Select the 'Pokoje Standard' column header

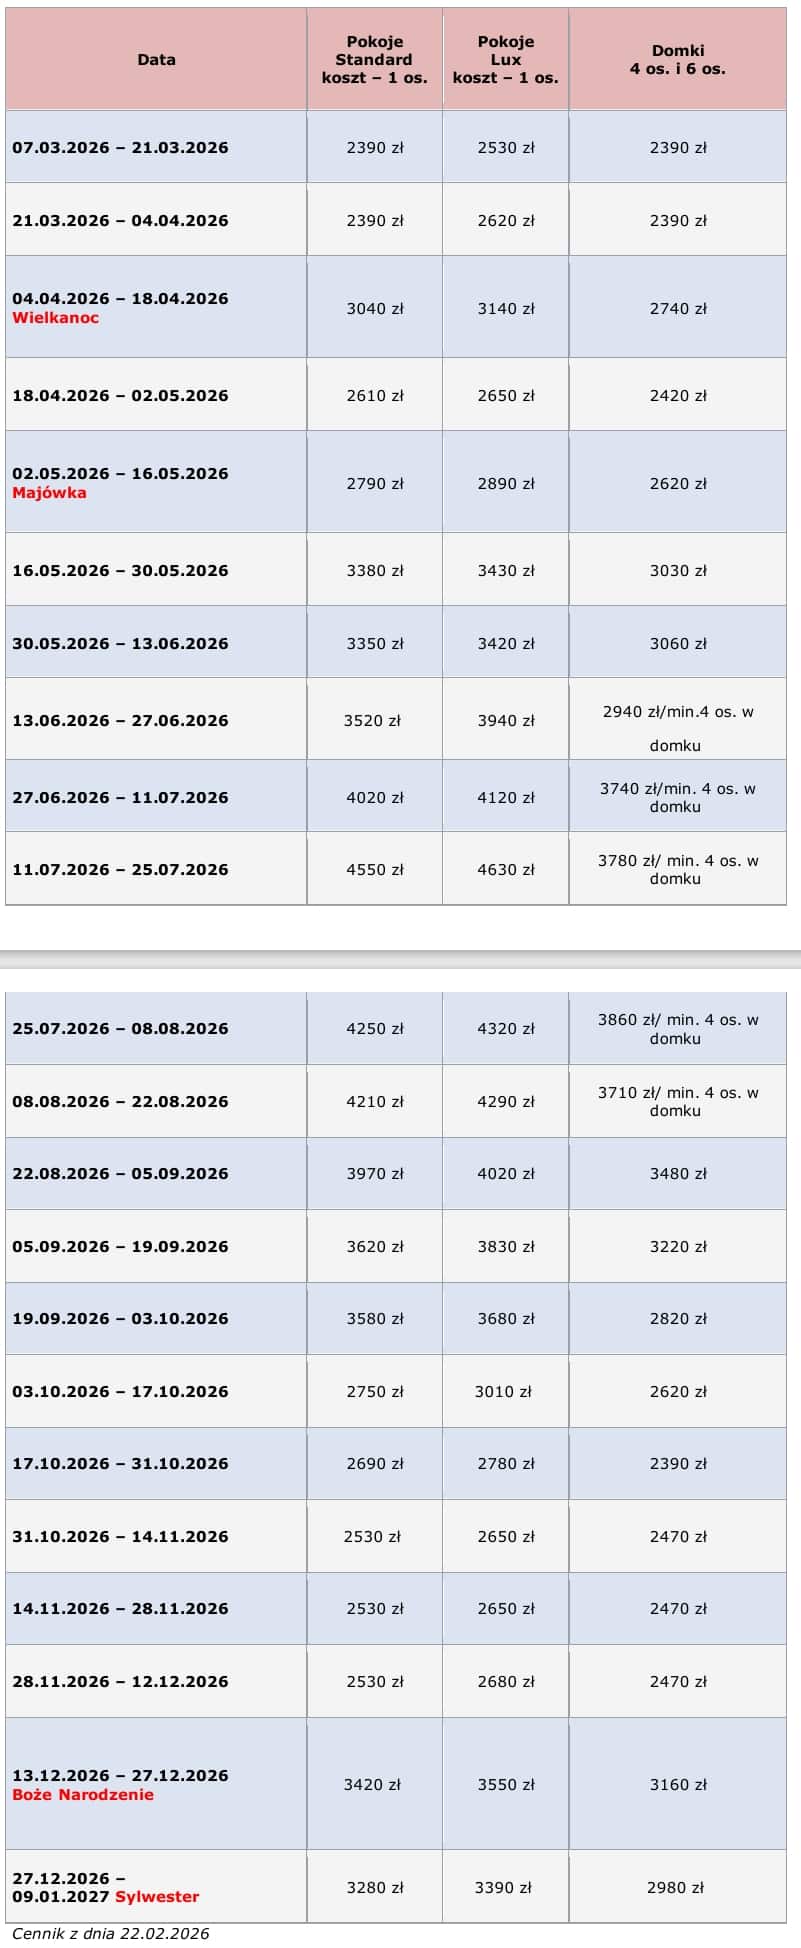[374, 60]
